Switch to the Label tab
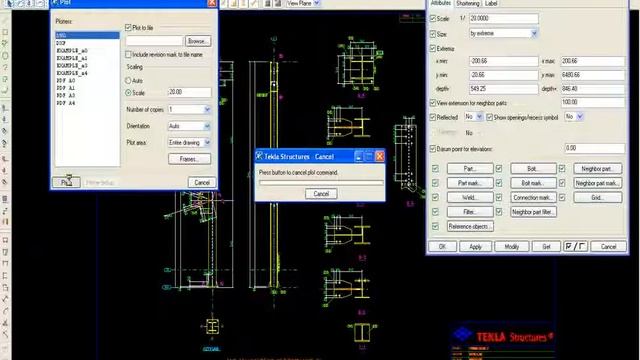 [491, 3]
